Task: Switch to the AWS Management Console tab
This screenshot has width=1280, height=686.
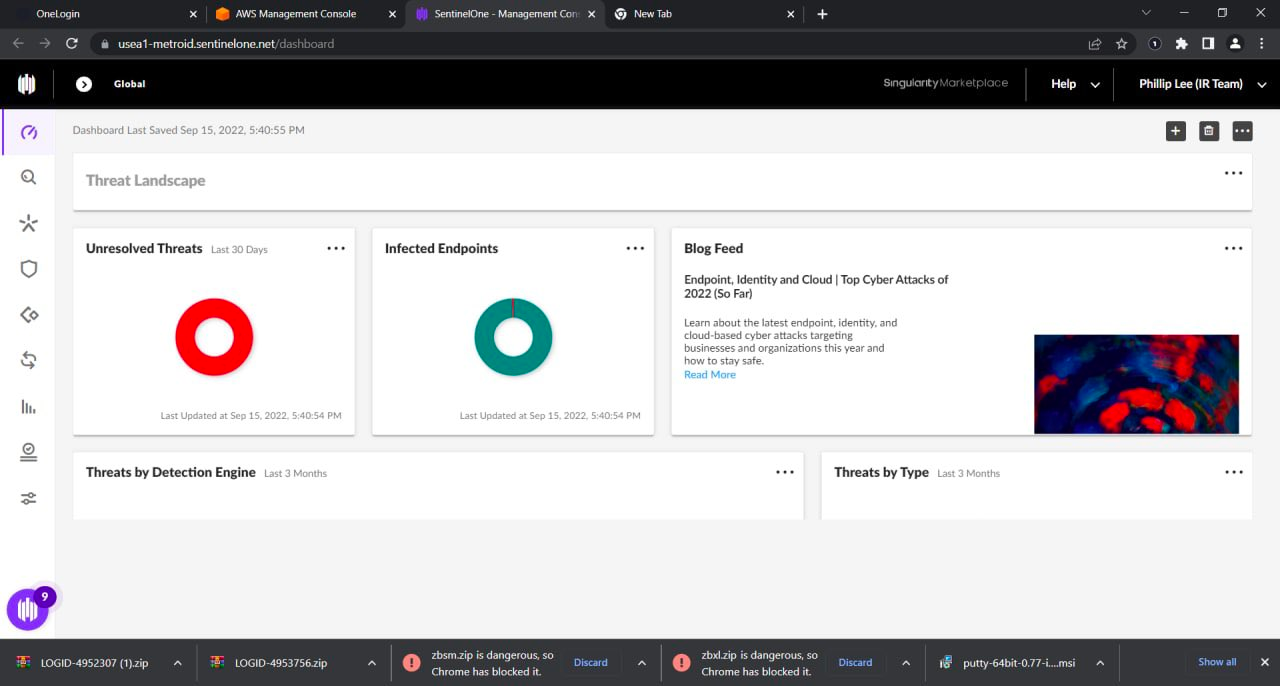Action: coord(295,14)
